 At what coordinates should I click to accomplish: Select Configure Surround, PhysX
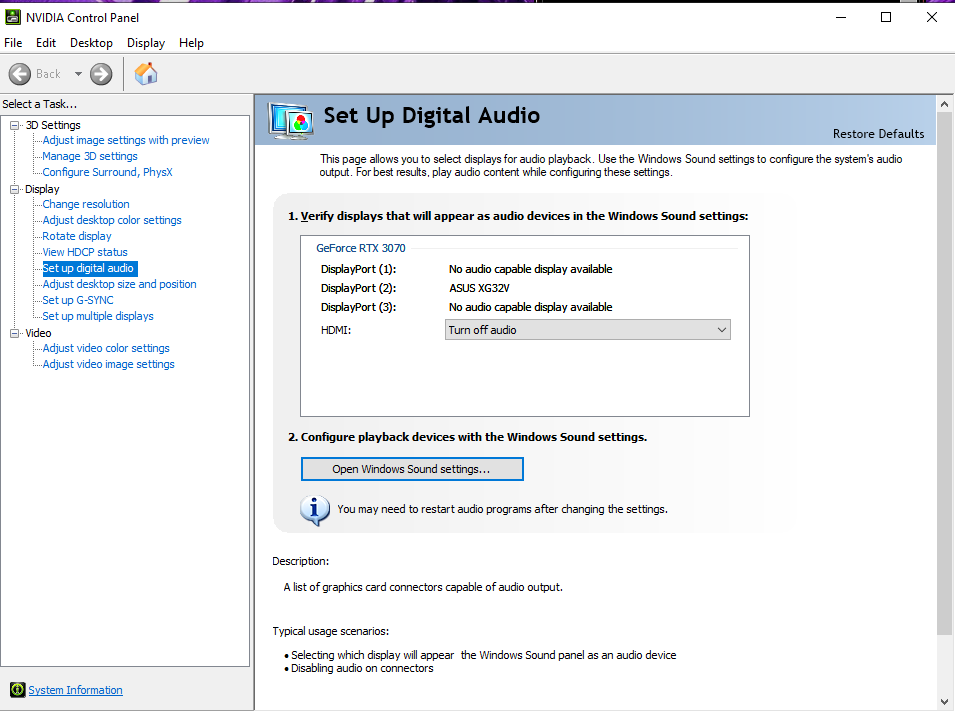click(107, 172)
